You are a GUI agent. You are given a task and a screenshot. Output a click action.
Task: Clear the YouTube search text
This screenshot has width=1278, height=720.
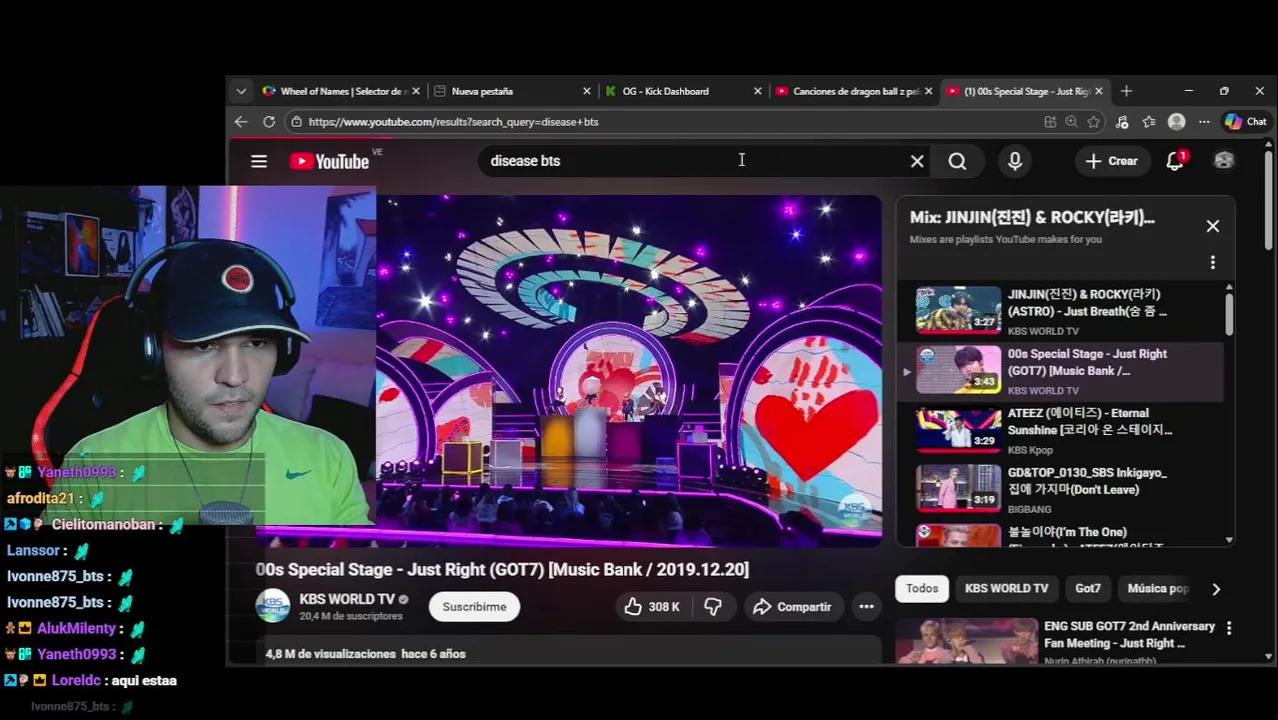(x=917, y=161)
